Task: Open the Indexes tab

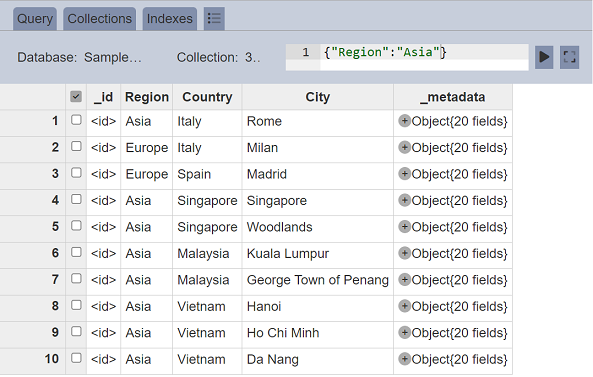Action: click(x=169, y=19)
